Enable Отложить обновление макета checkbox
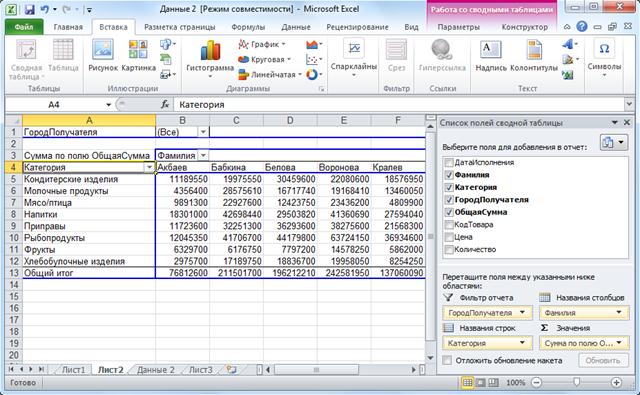This screenshot has height=395, width=640. click(x=448, y=360)
